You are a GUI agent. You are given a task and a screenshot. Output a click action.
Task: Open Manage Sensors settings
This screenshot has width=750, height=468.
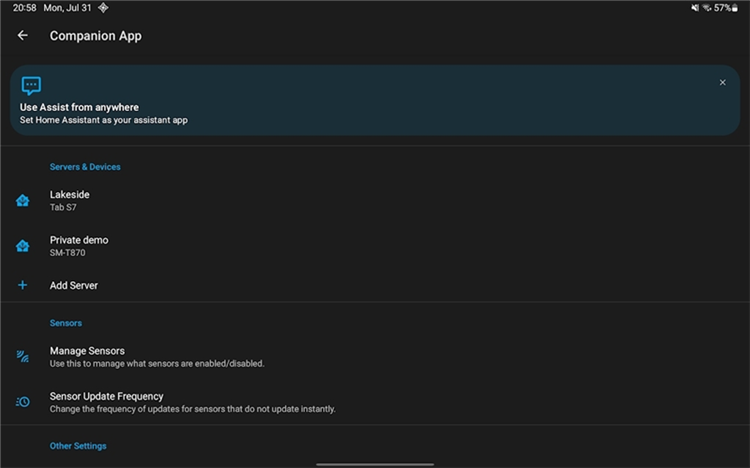tap(87, 351)
